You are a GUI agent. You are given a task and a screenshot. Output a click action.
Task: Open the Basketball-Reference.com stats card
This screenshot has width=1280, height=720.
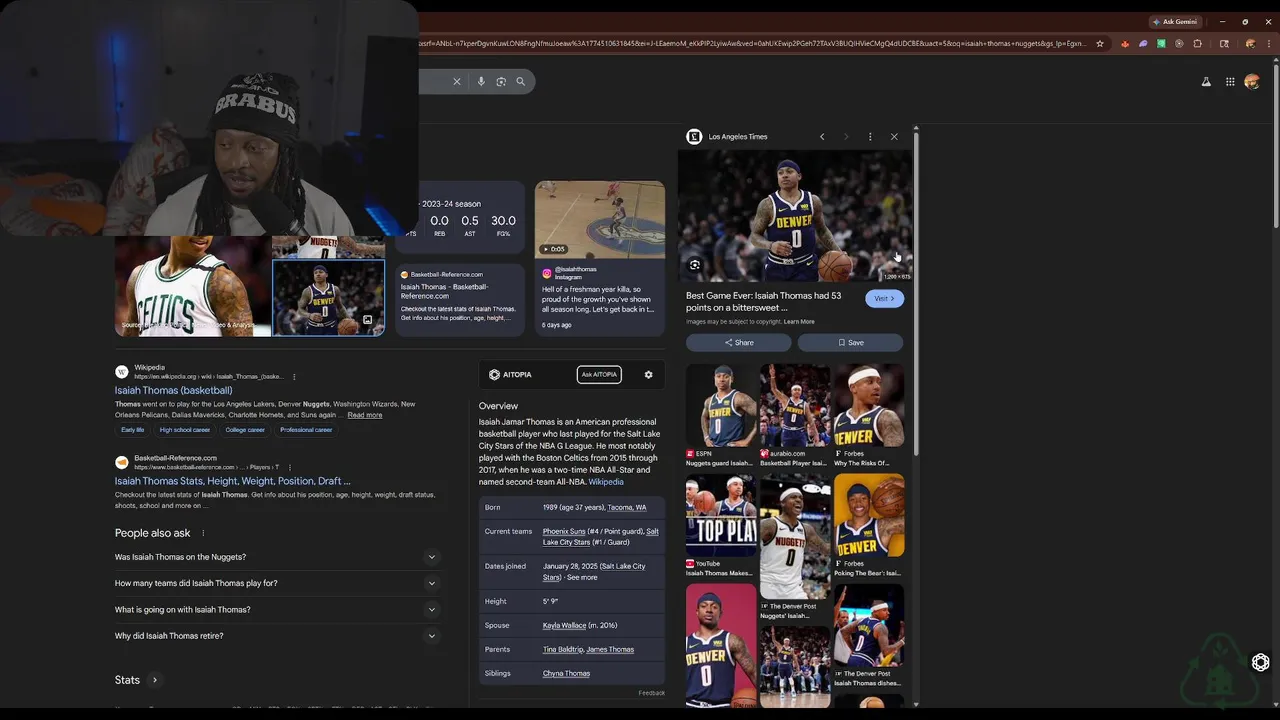(x=460, y=299)
